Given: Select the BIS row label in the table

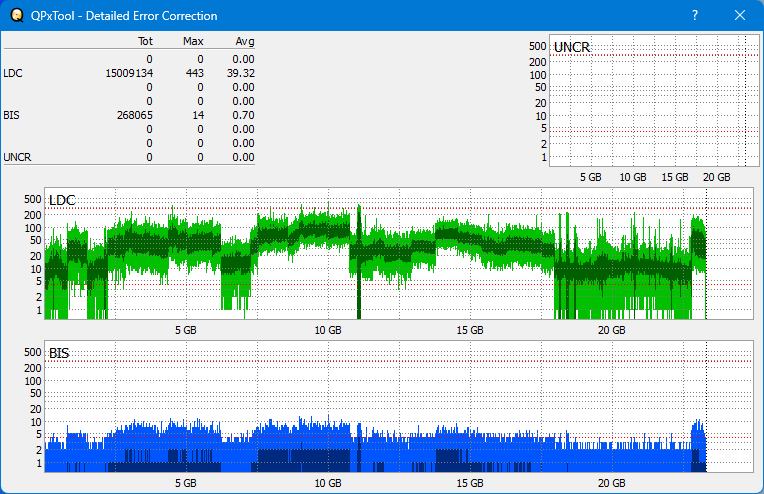Looking at the screenshot, I should click(x=11, y=115).
